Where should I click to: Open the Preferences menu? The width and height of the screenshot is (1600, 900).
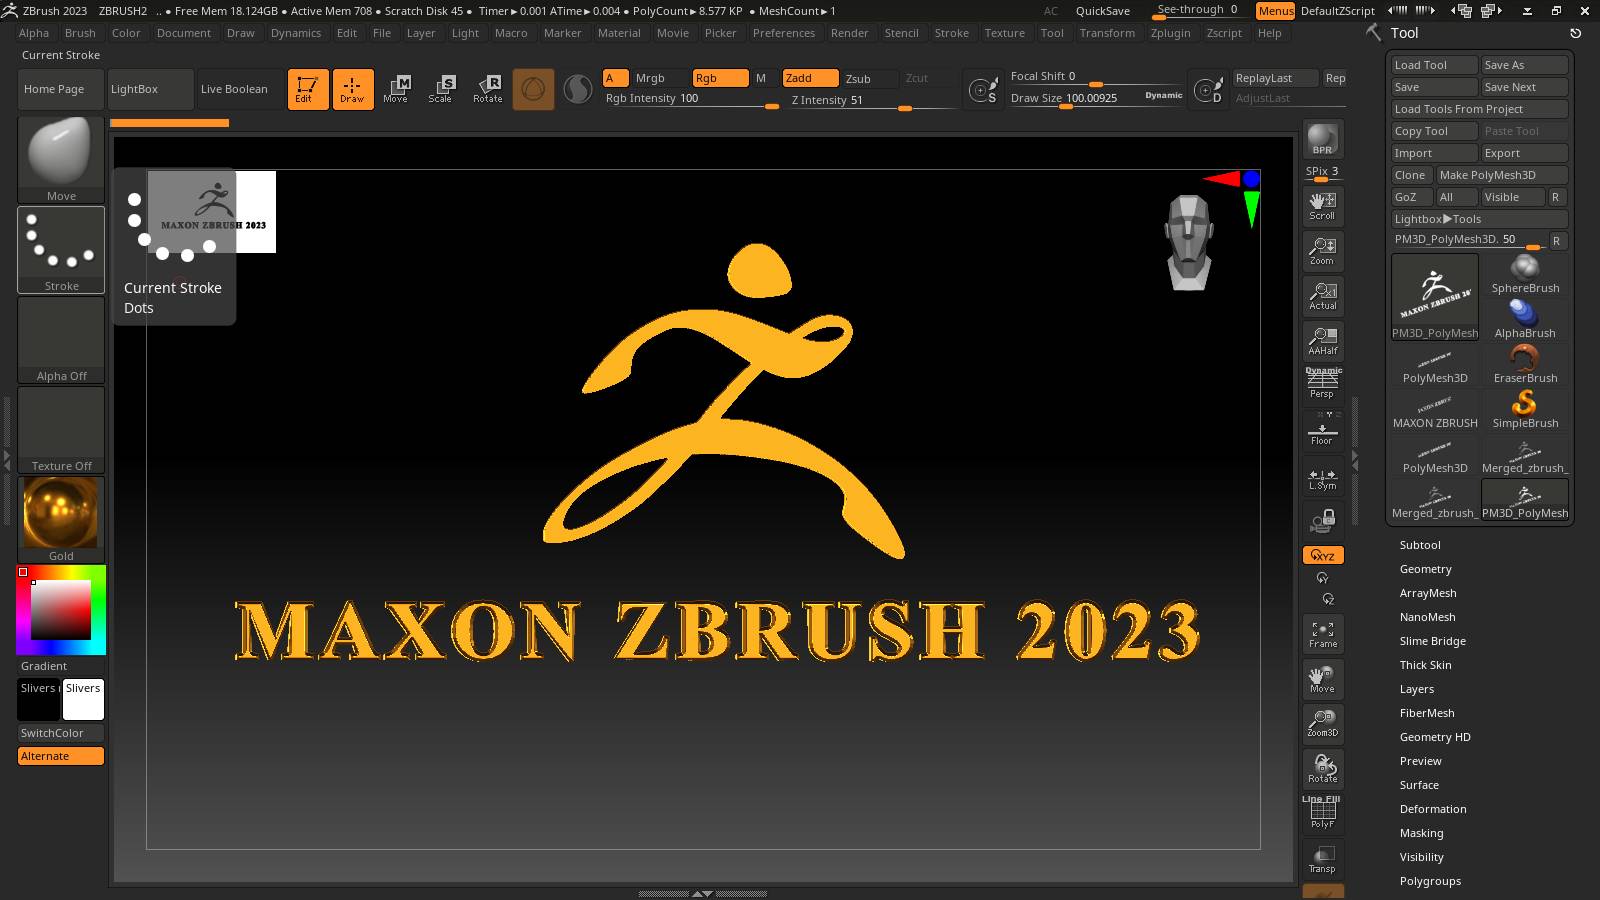784,32
